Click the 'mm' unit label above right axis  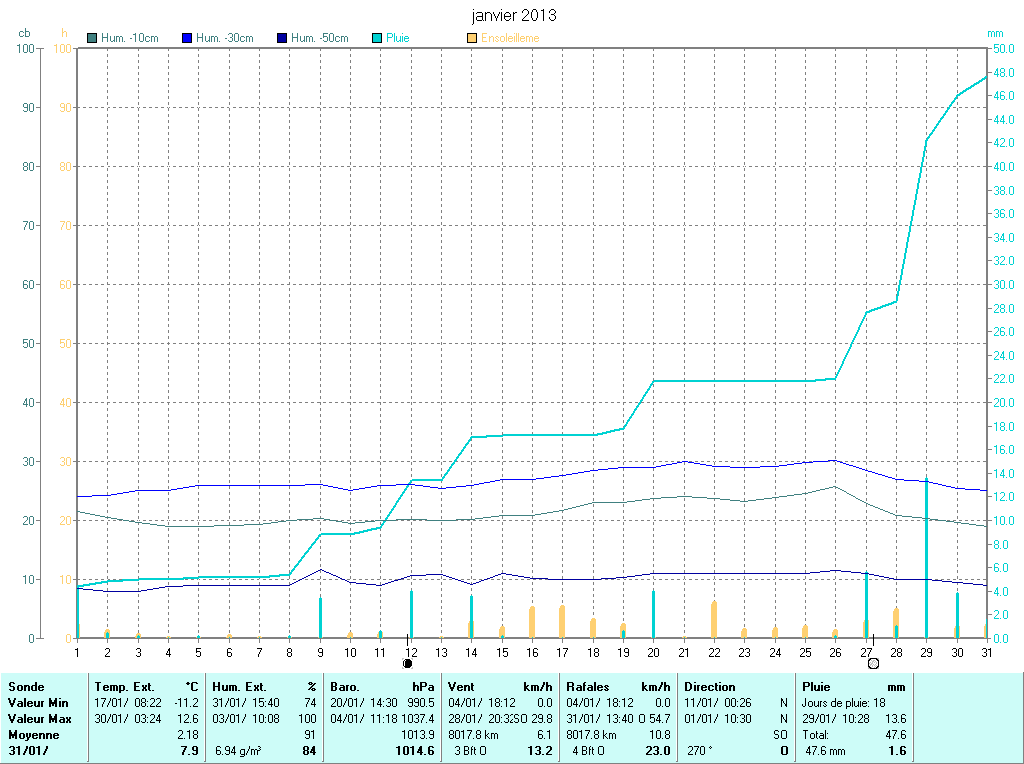(x=995, y=33)
